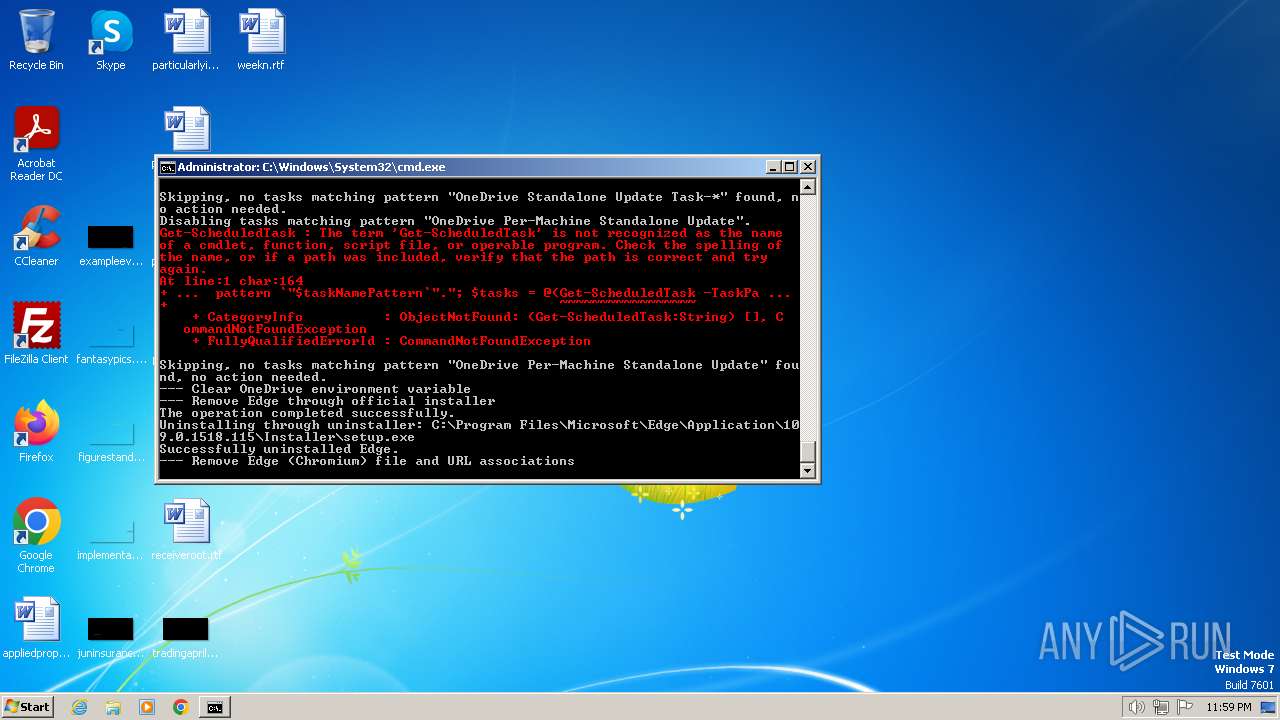
Task: Click 'Clear OneDrive environment variable' line
Action: [315, 389]
